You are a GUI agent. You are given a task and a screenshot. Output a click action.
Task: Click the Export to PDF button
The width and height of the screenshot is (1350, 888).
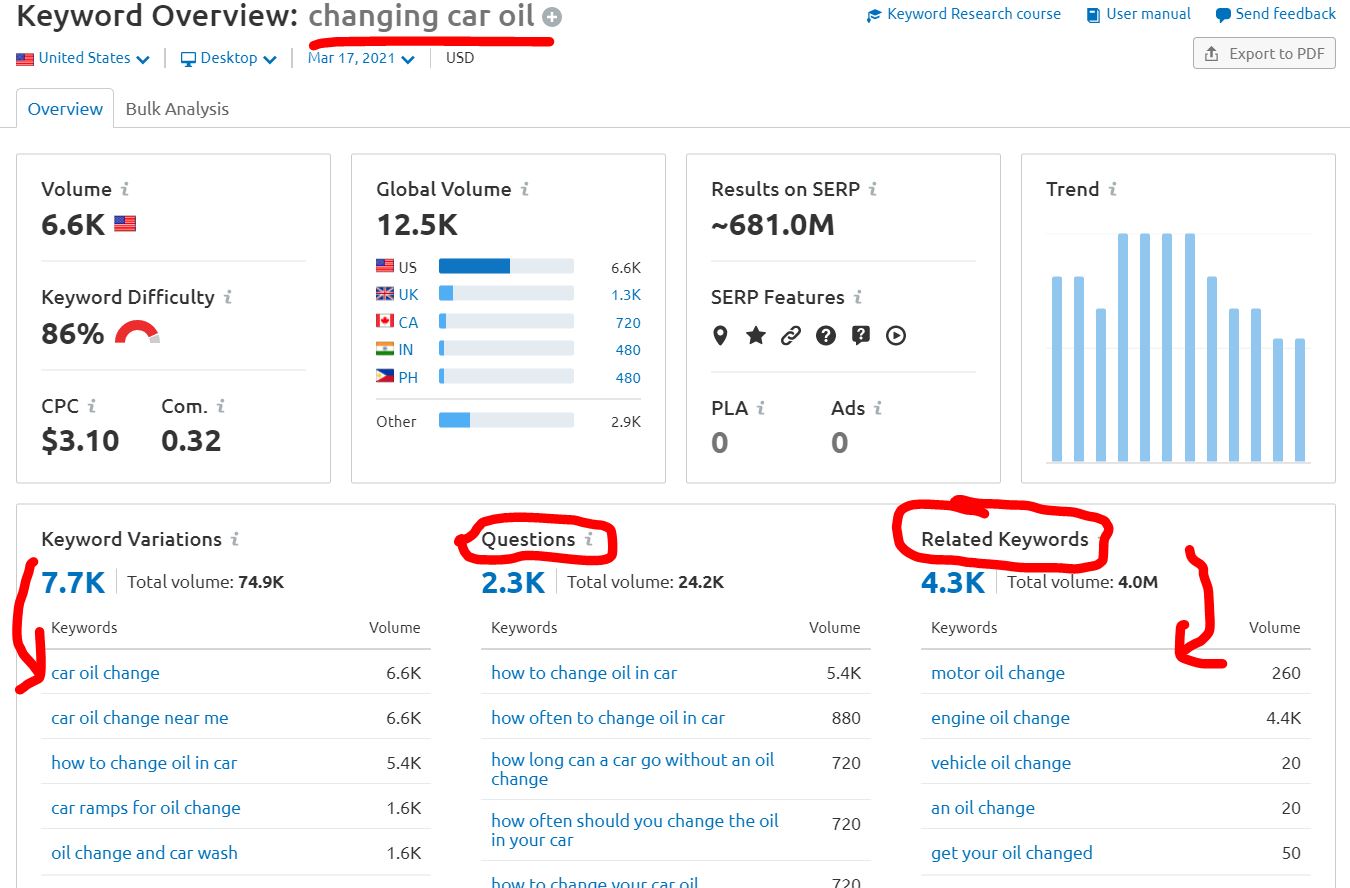tap(1265, 54)
